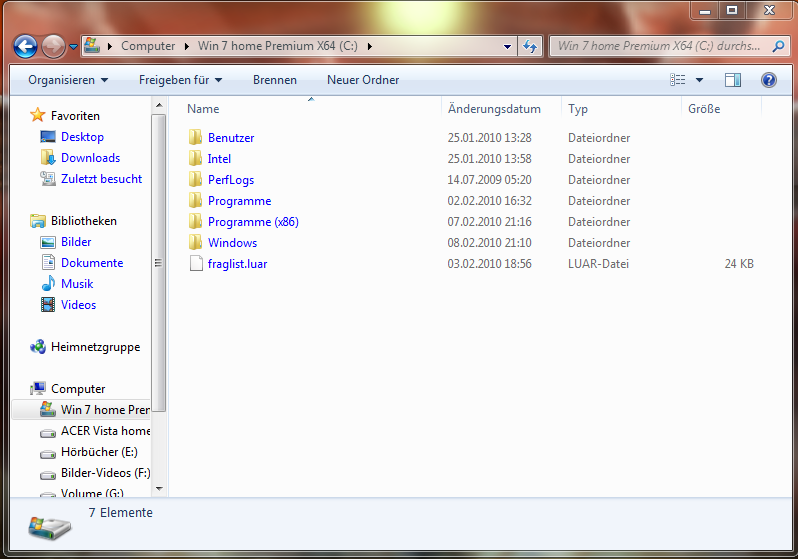Select the Programme folder icon
Image resolution: width=798 pixels, height=559 pixels.
(x=195, y=201)
